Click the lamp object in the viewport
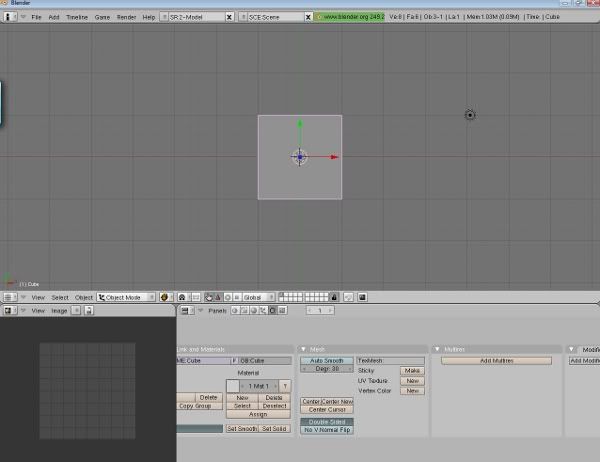Image resolution: width=600 pixels, height=462 pixels. point(470,115)
